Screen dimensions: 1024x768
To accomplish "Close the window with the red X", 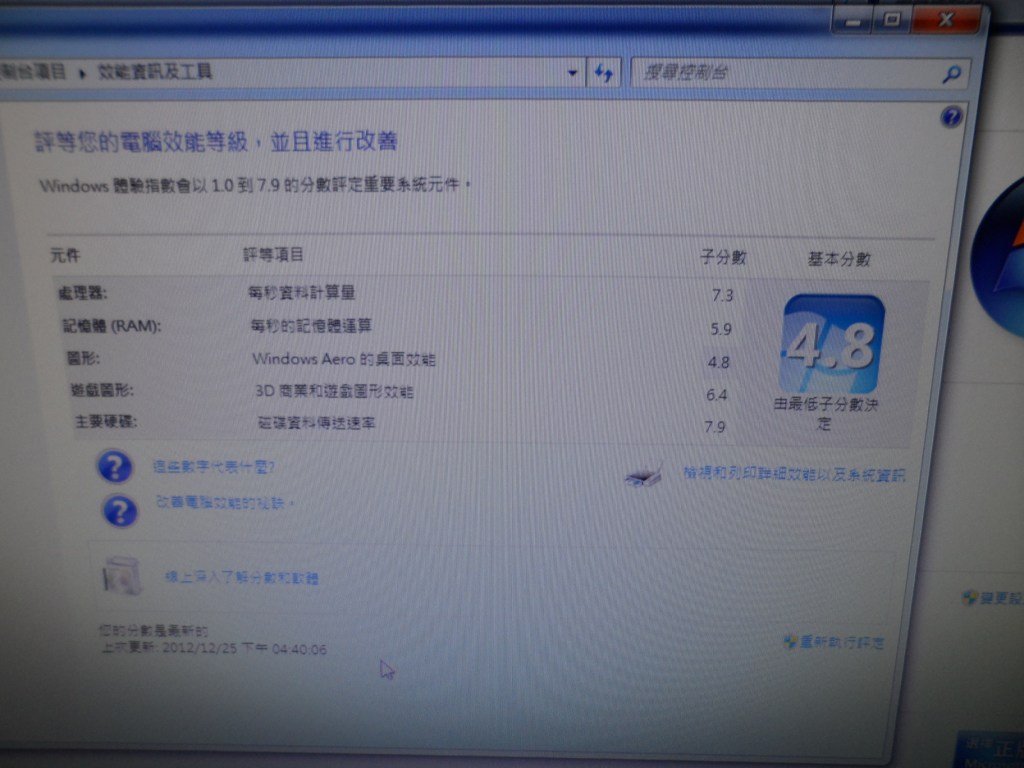I will [x=946, y=20].
